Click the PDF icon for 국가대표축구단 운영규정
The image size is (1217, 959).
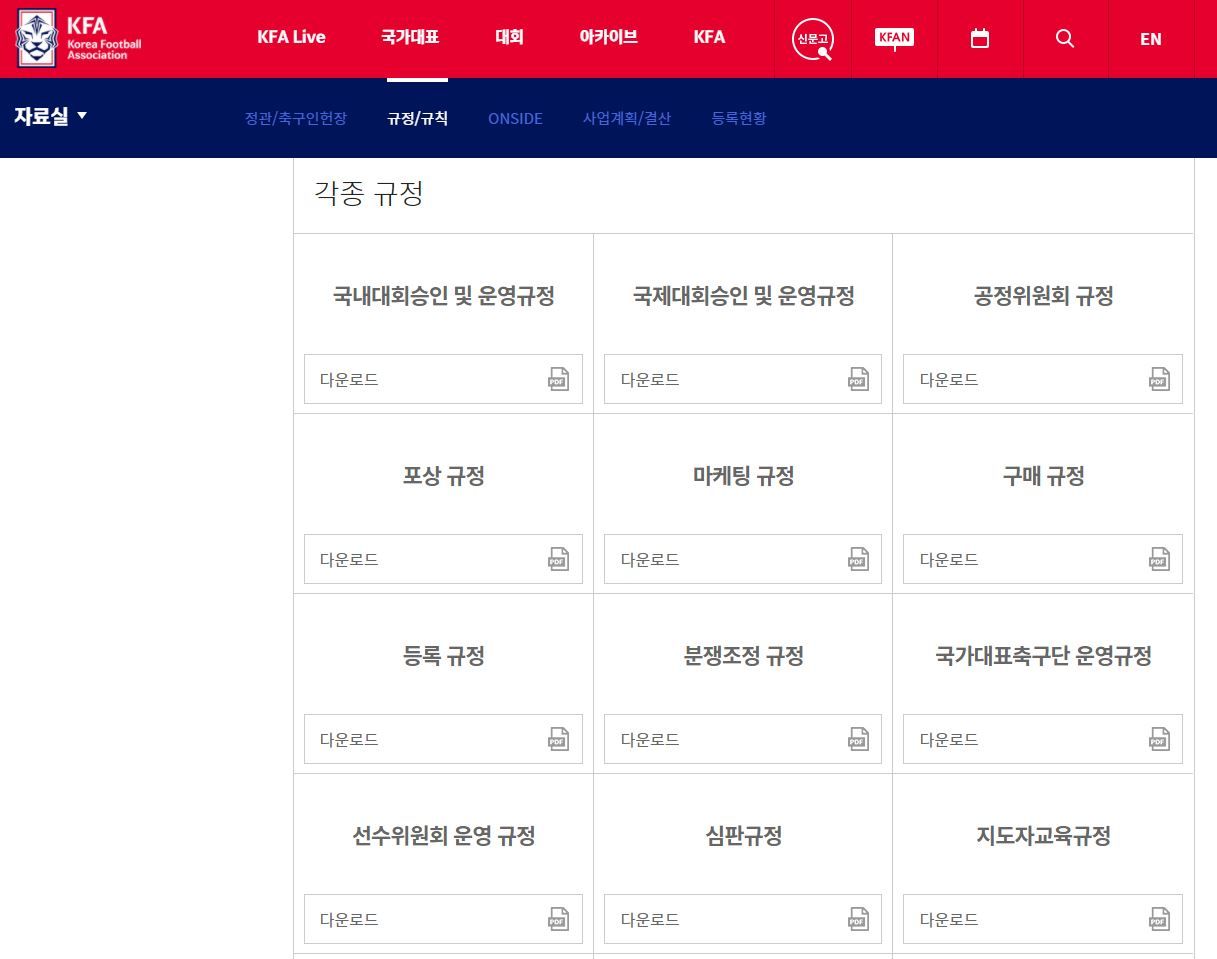click(x=1159, y=739)
